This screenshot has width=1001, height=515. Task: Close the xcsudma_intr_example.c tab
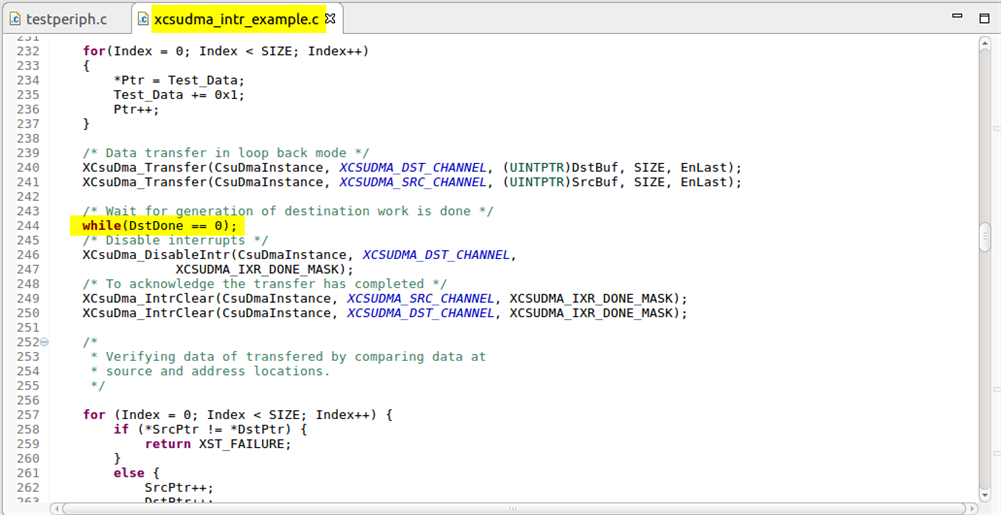point(331,18)
